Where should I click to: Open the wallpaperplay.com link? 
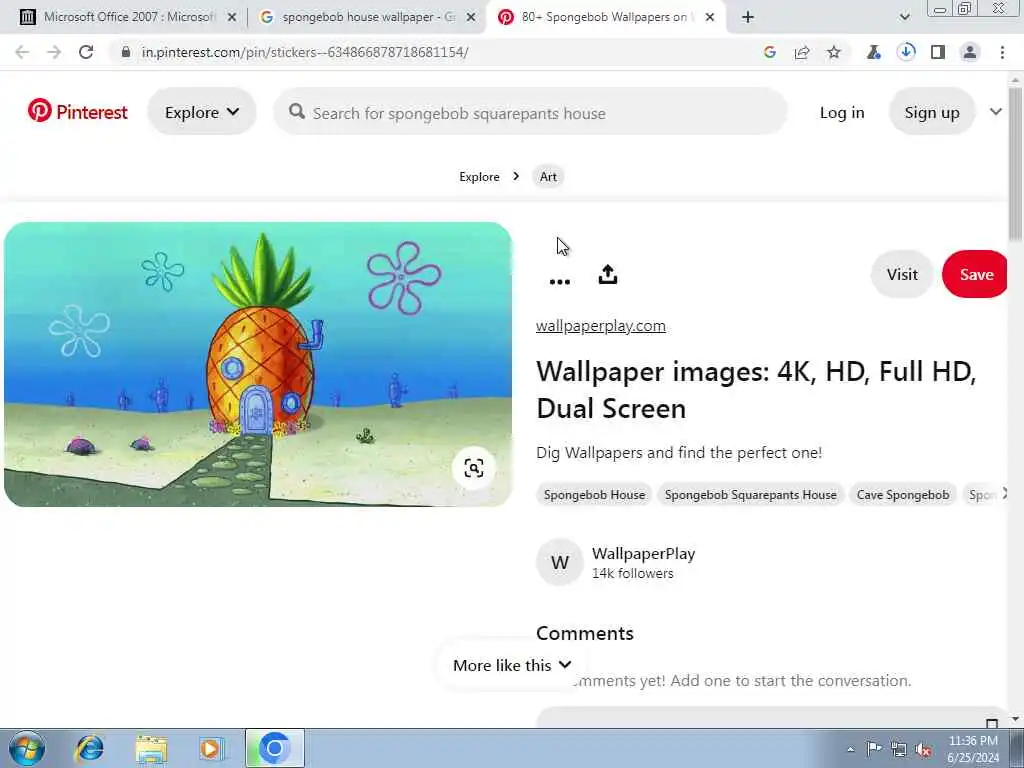[x=601, y=326]
